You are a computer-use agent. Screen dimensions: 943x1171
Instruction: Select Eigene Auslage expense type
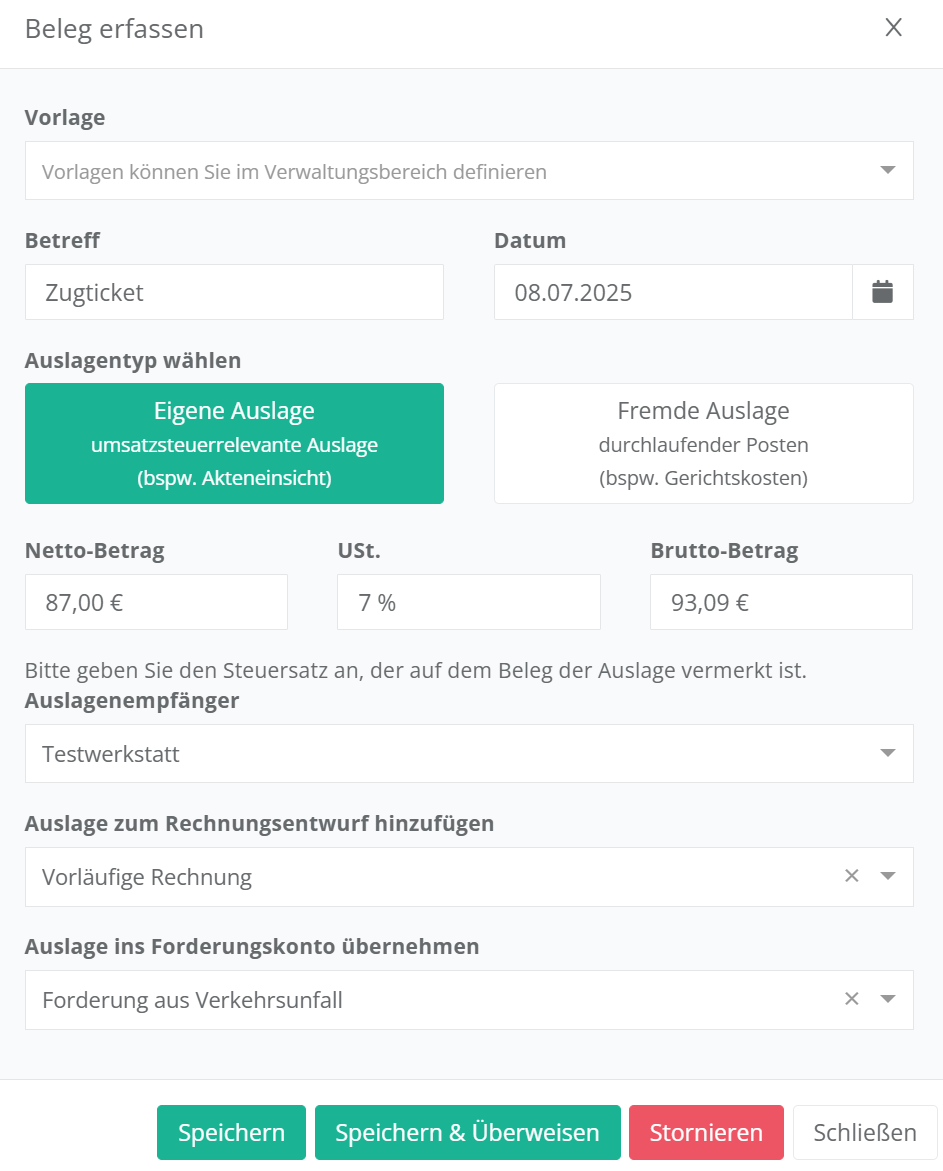coord(234,443)
